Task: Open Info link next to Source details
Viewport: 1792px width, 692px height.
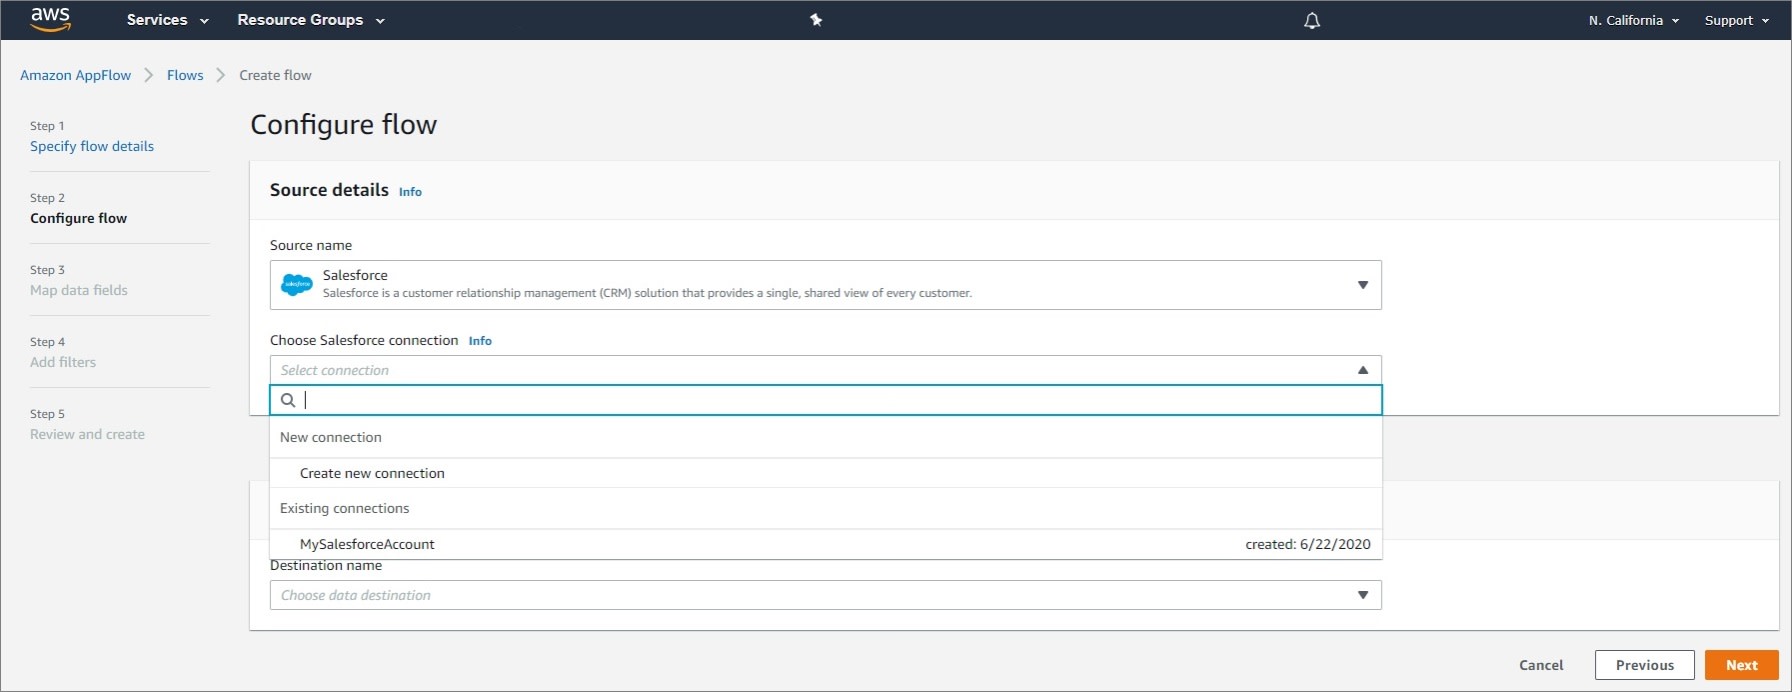Action: tap(410, 192)
